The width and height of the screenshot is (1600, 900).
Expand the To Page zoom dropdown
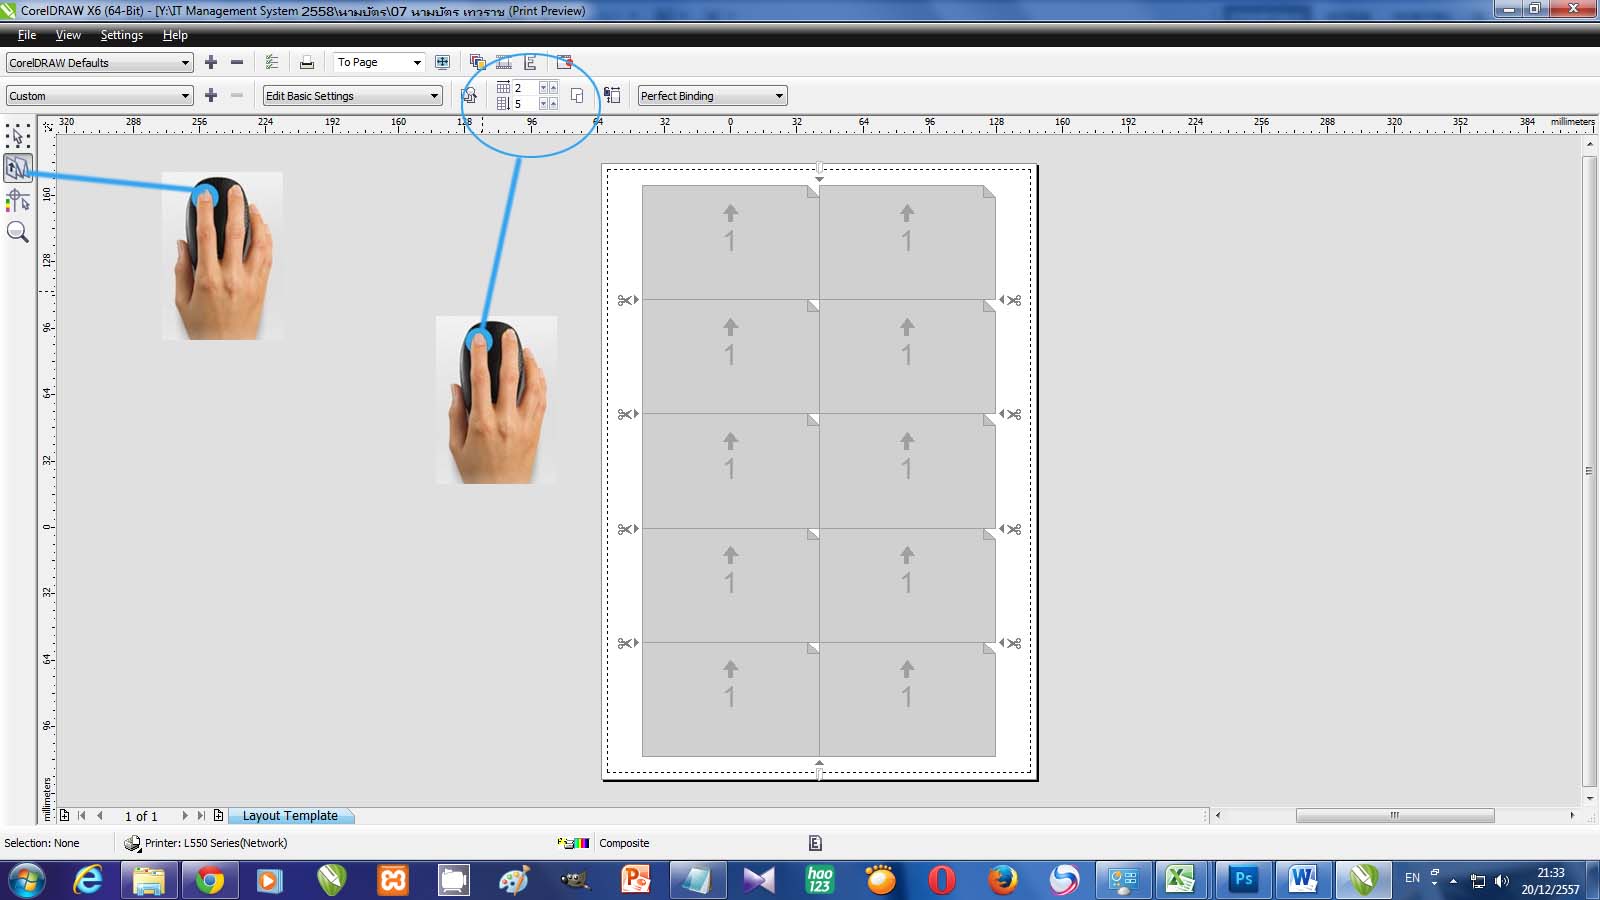pos(417,63)
